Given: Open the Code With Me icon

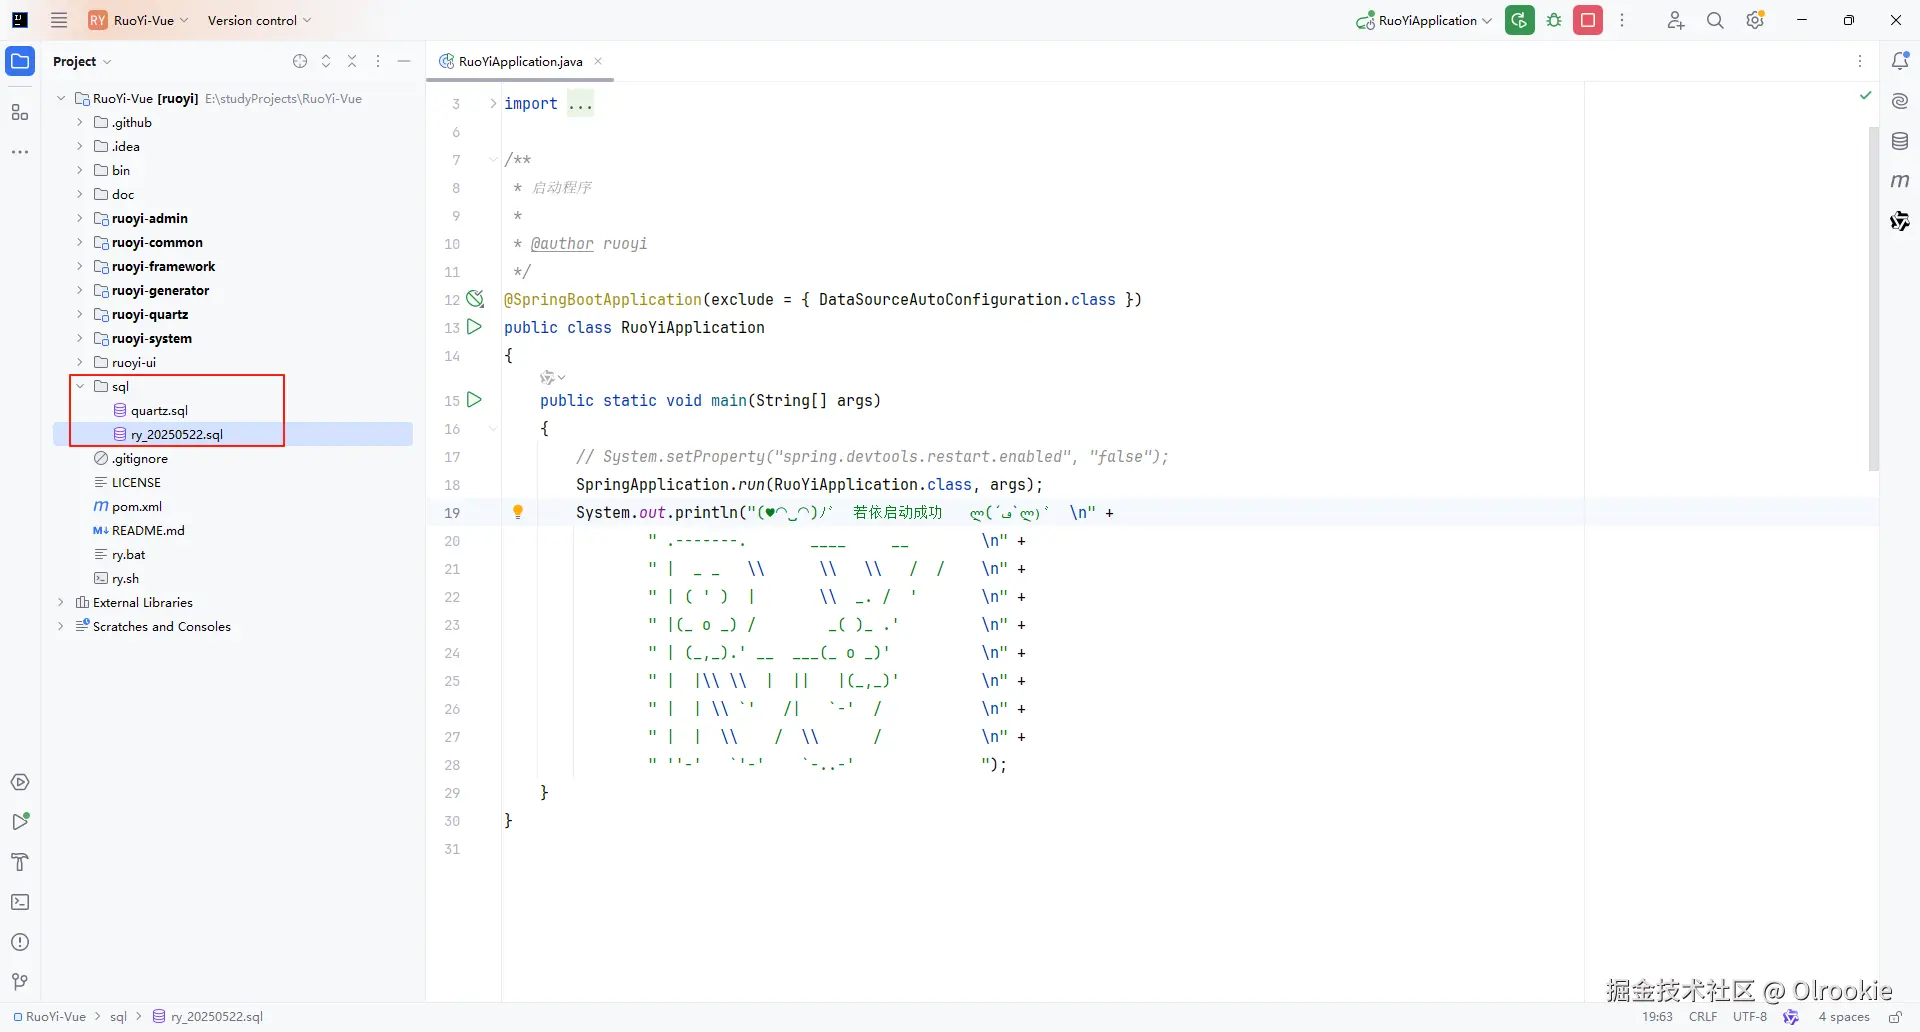Looking at the screenshot, I should click(1676, 20).
